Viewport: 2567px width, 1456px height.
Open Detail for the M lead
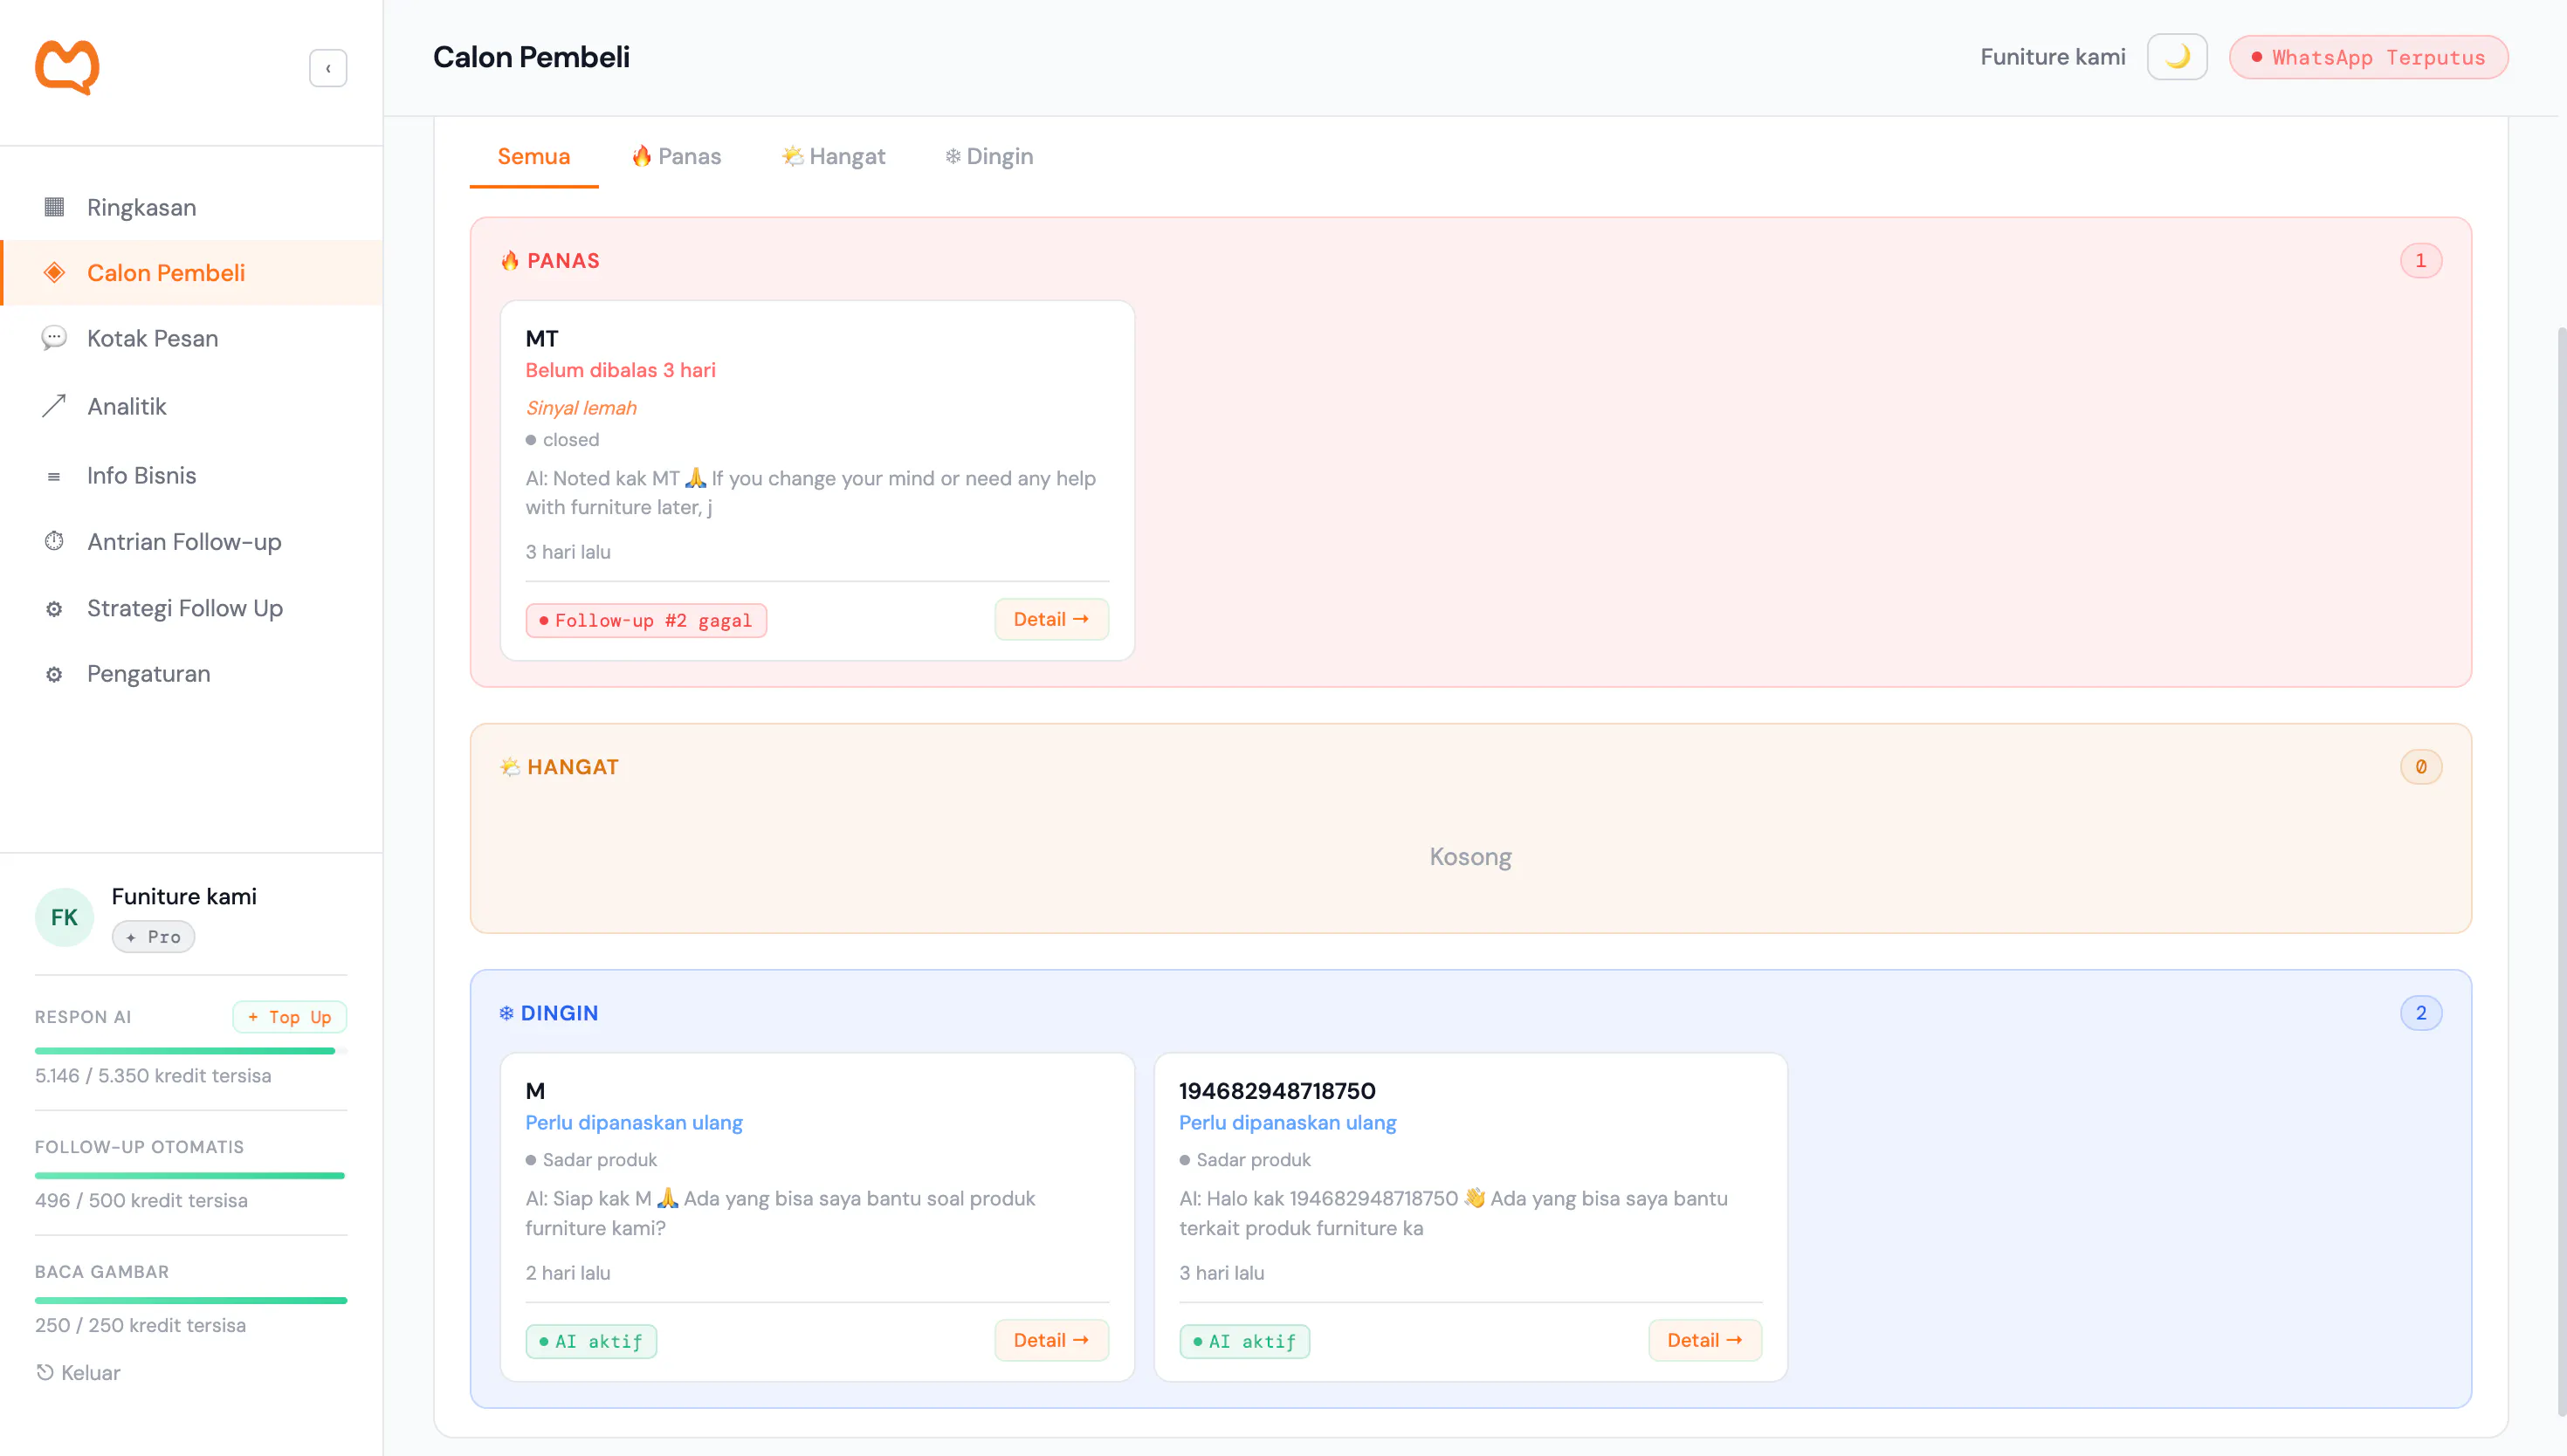tap(1051, 1340)
